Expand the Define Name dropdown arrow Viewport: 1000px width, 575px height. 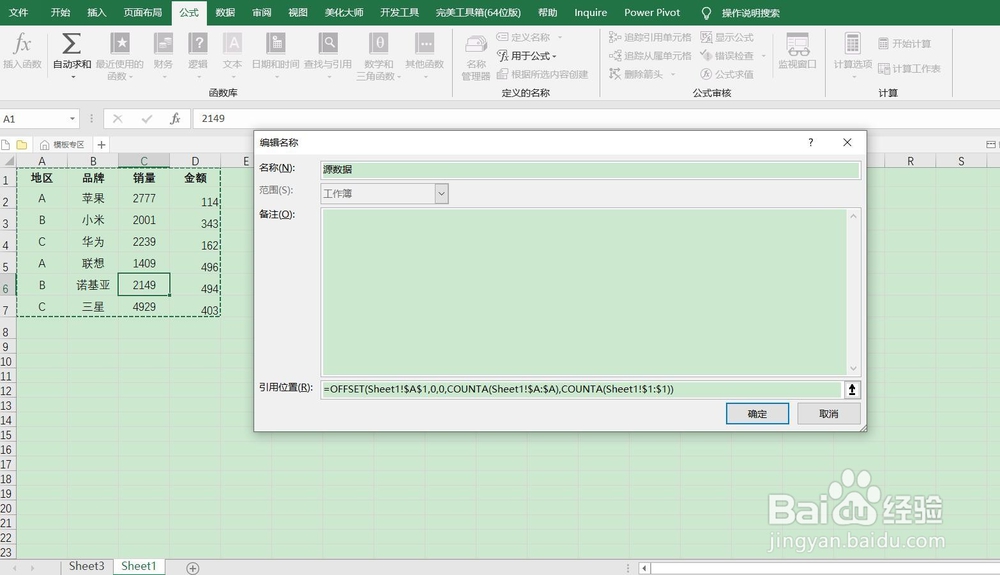(560, 37)
